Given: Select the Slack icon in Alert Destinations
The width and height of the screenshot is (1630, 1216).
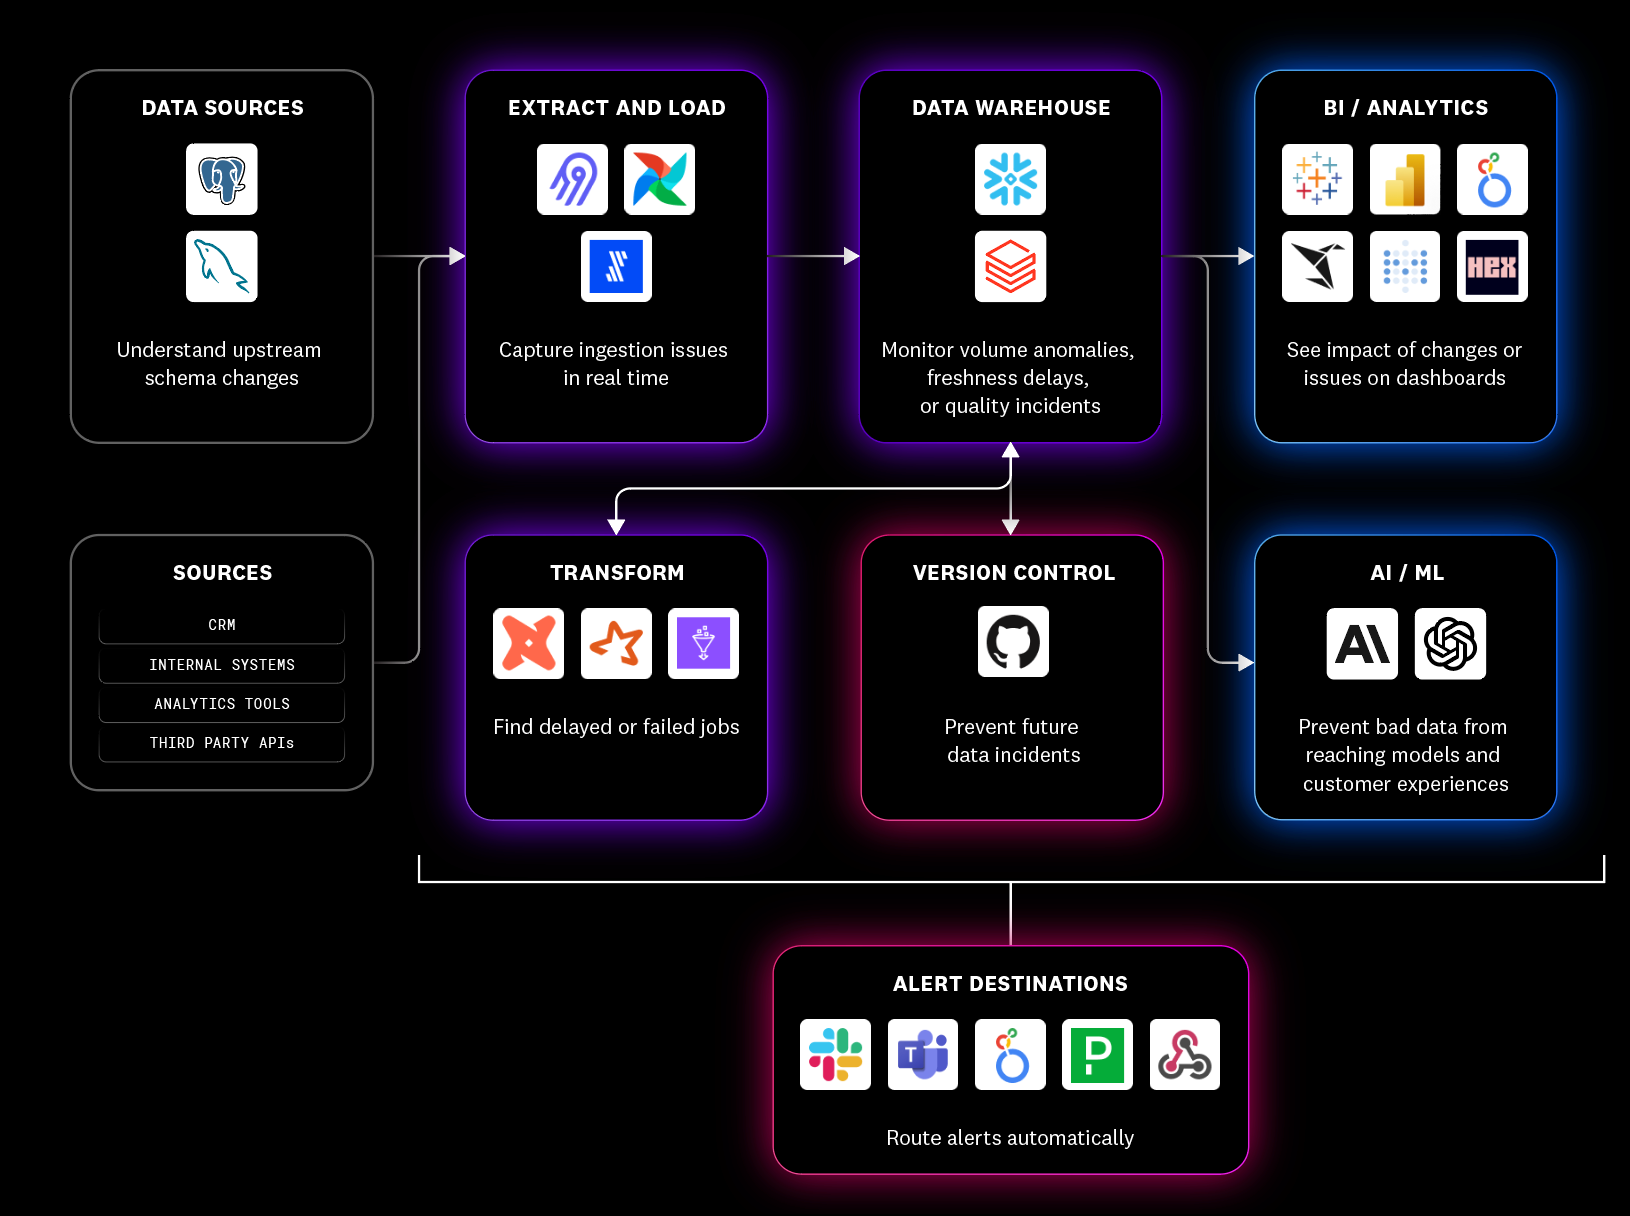Looking at the screenshot, I should (835, 1054).
